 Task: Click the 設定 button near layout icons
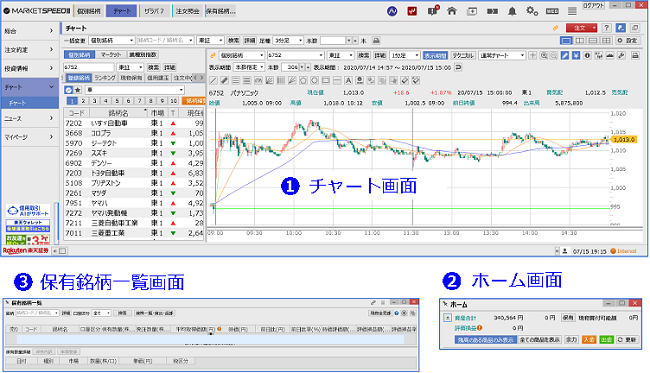pos(628,41)
